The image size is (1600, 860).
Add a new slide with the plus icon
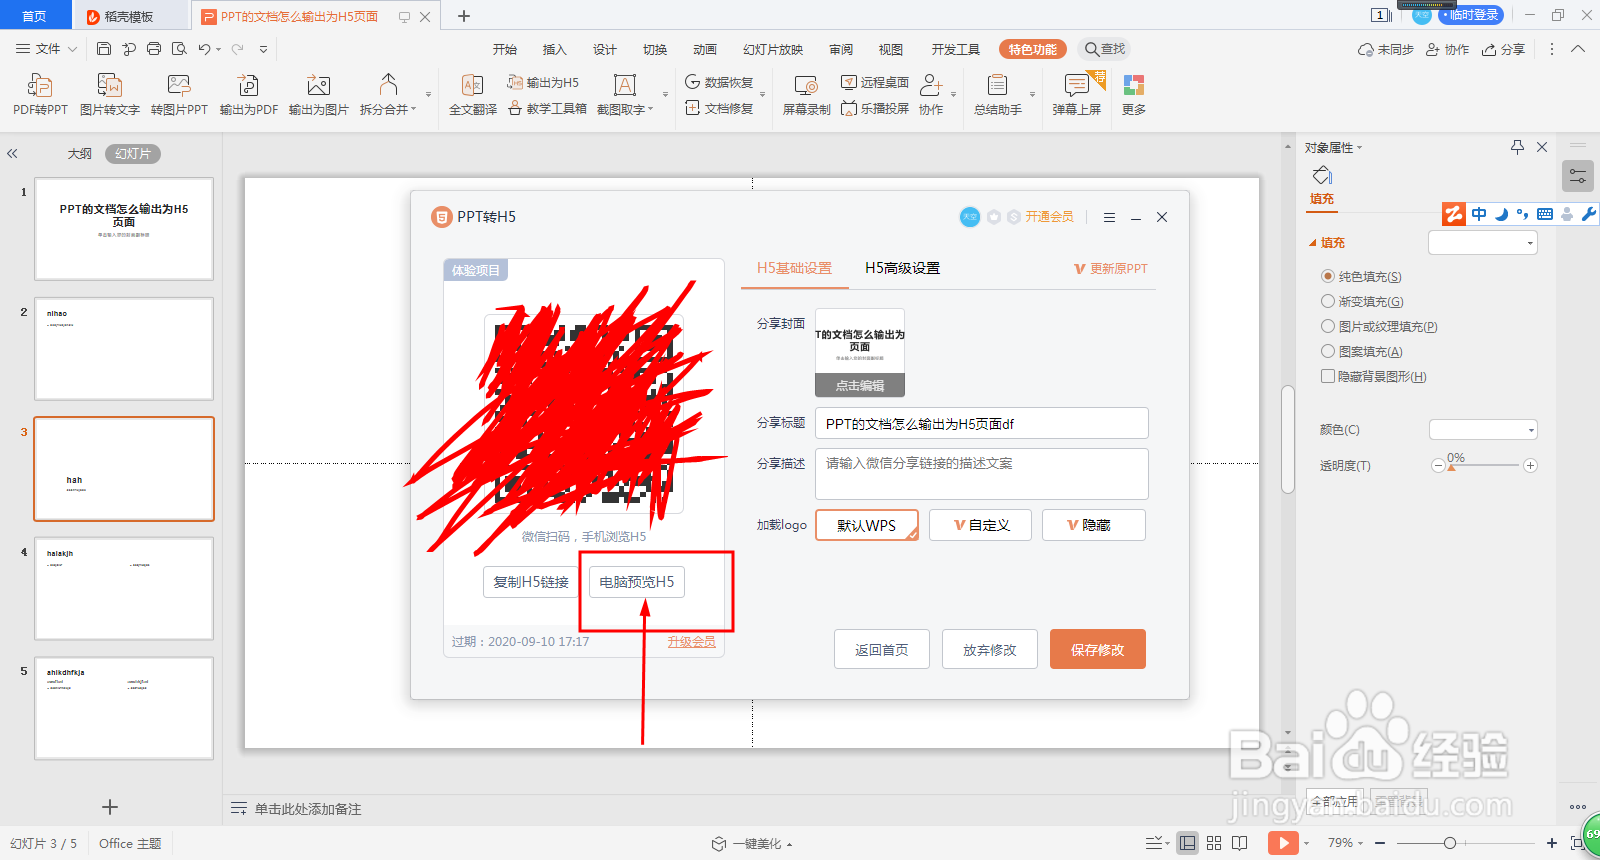point(110,807)
